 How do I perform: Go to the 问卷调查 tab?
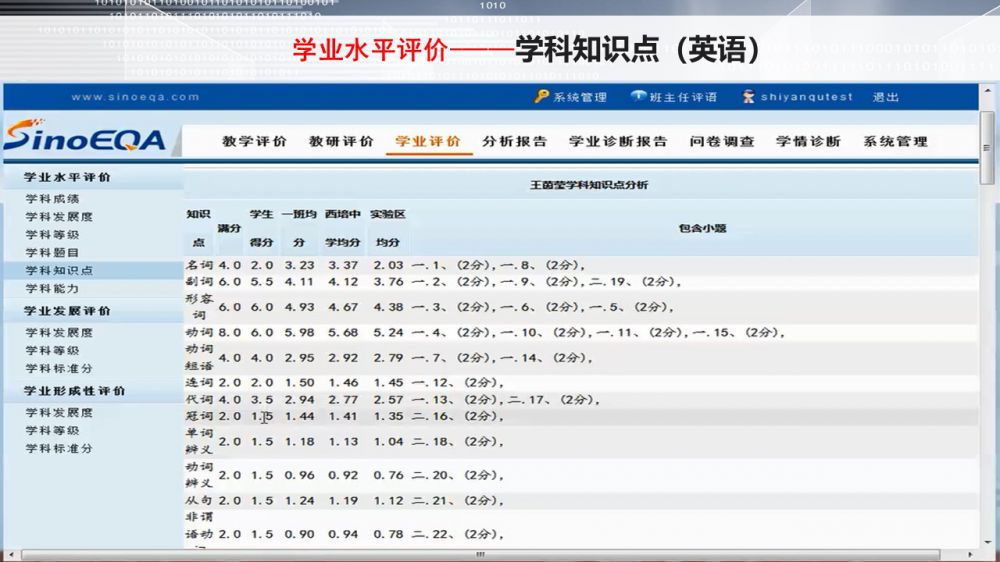pyautogui.click(x=722, y=142)
